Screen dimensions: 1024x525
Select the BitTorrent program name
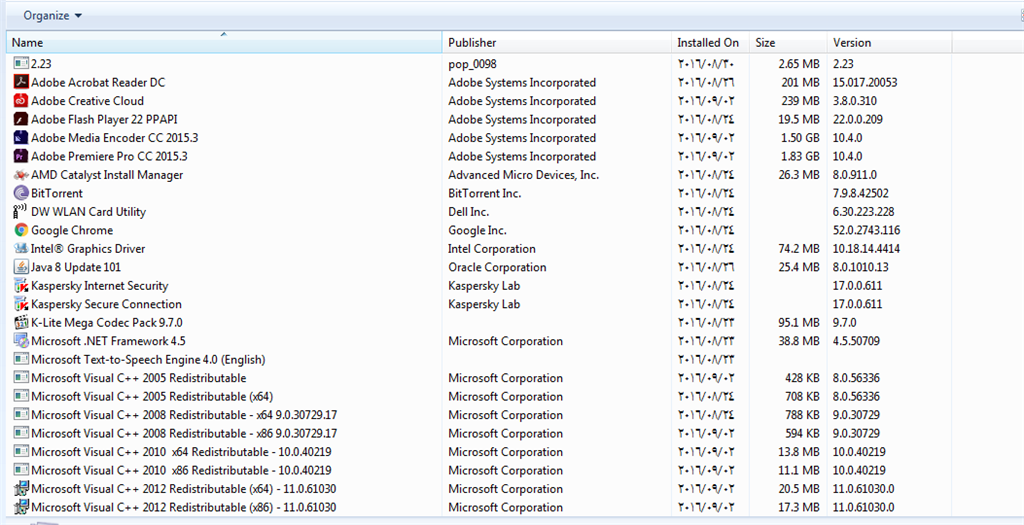point(57,193)
